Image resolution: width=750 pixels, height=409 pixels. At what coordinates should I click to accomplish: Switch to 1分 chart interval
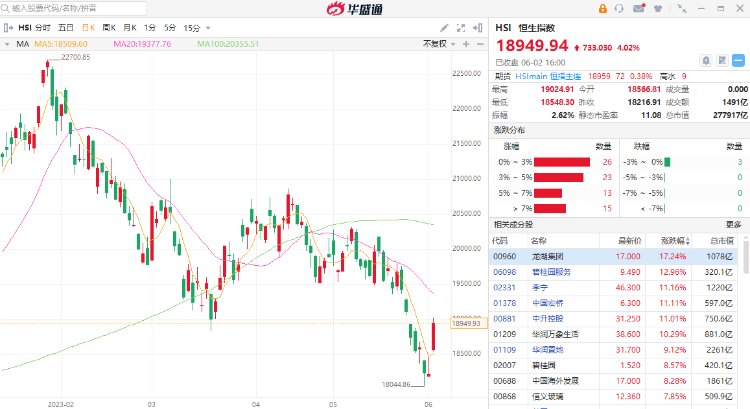point(150,28)
